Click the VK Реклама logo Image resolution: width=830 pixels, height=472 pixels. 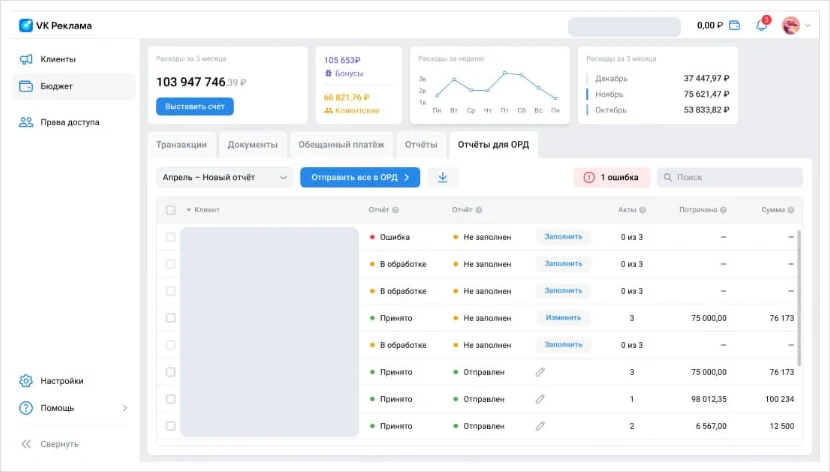tap(55, 25)
